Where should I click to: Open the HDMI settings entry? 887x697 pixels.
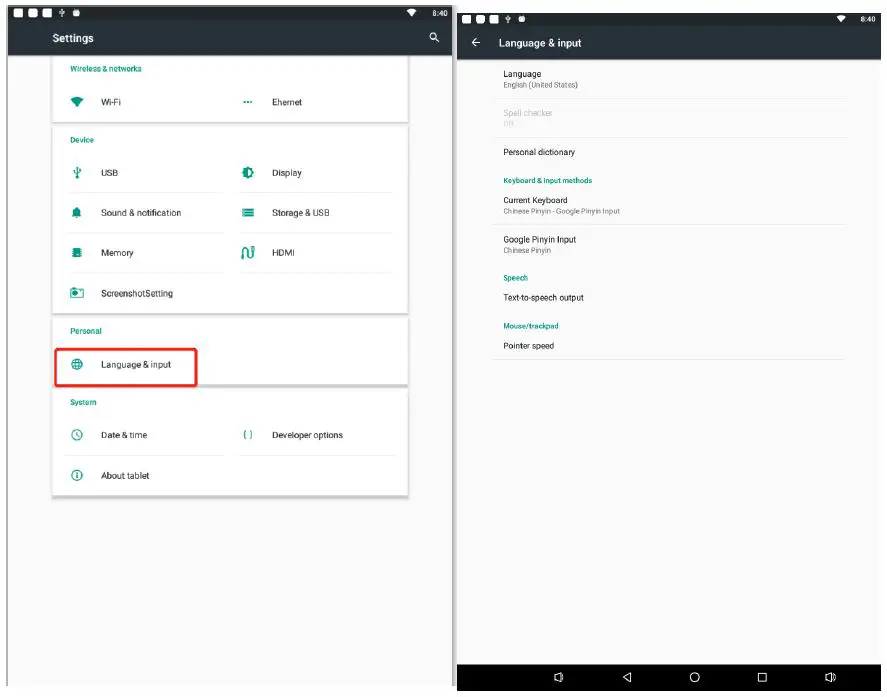pyautogui.click(x=315, y=253)
